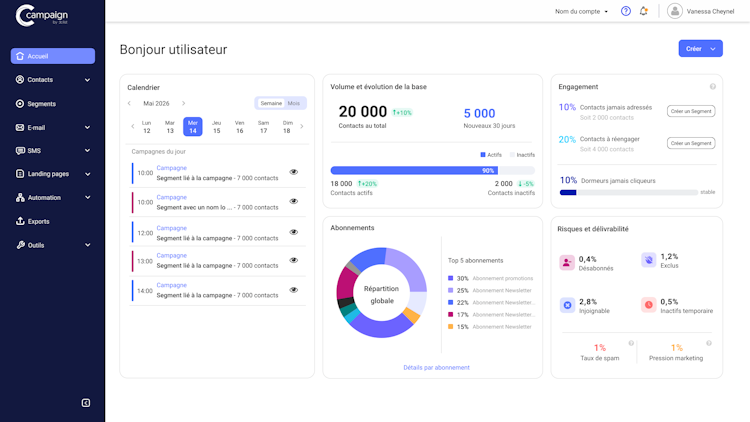Open the Détails par abonnement link
This screenshot has width=750, height=422.
click(x=436, y=367)
